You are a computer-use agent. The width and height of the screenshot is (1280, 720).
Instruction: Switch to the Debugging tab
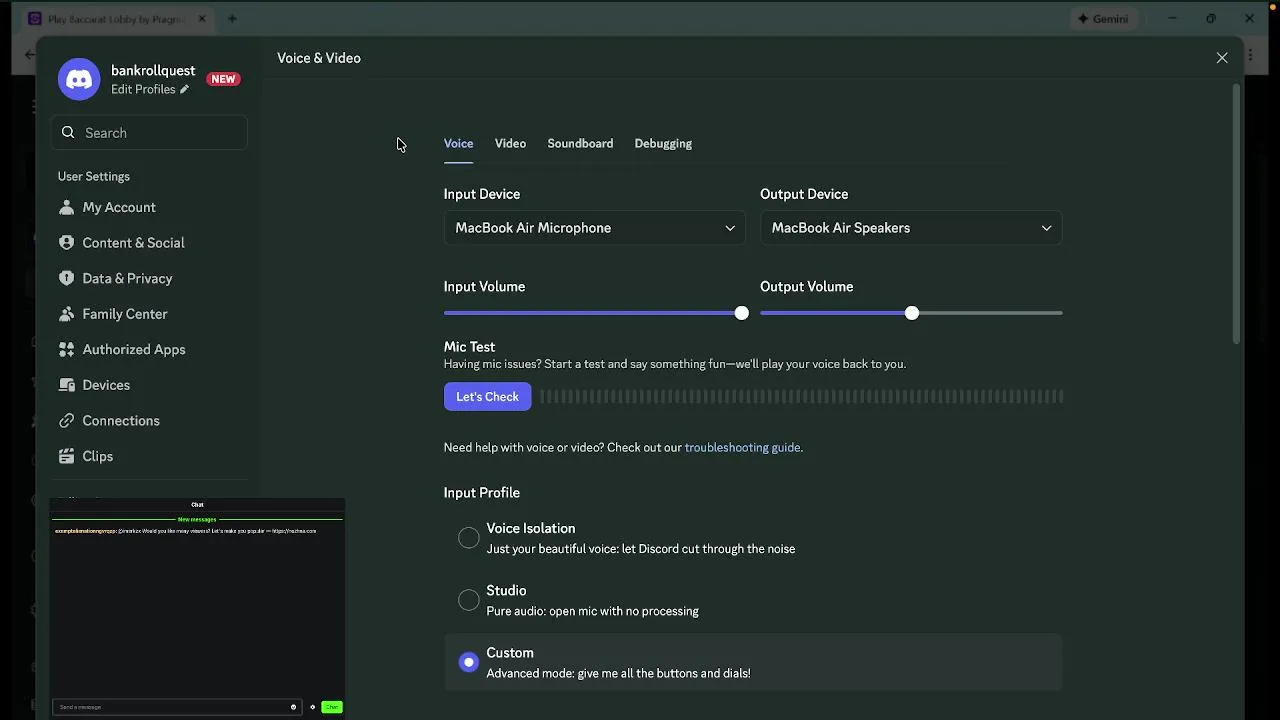coord(663,144)
